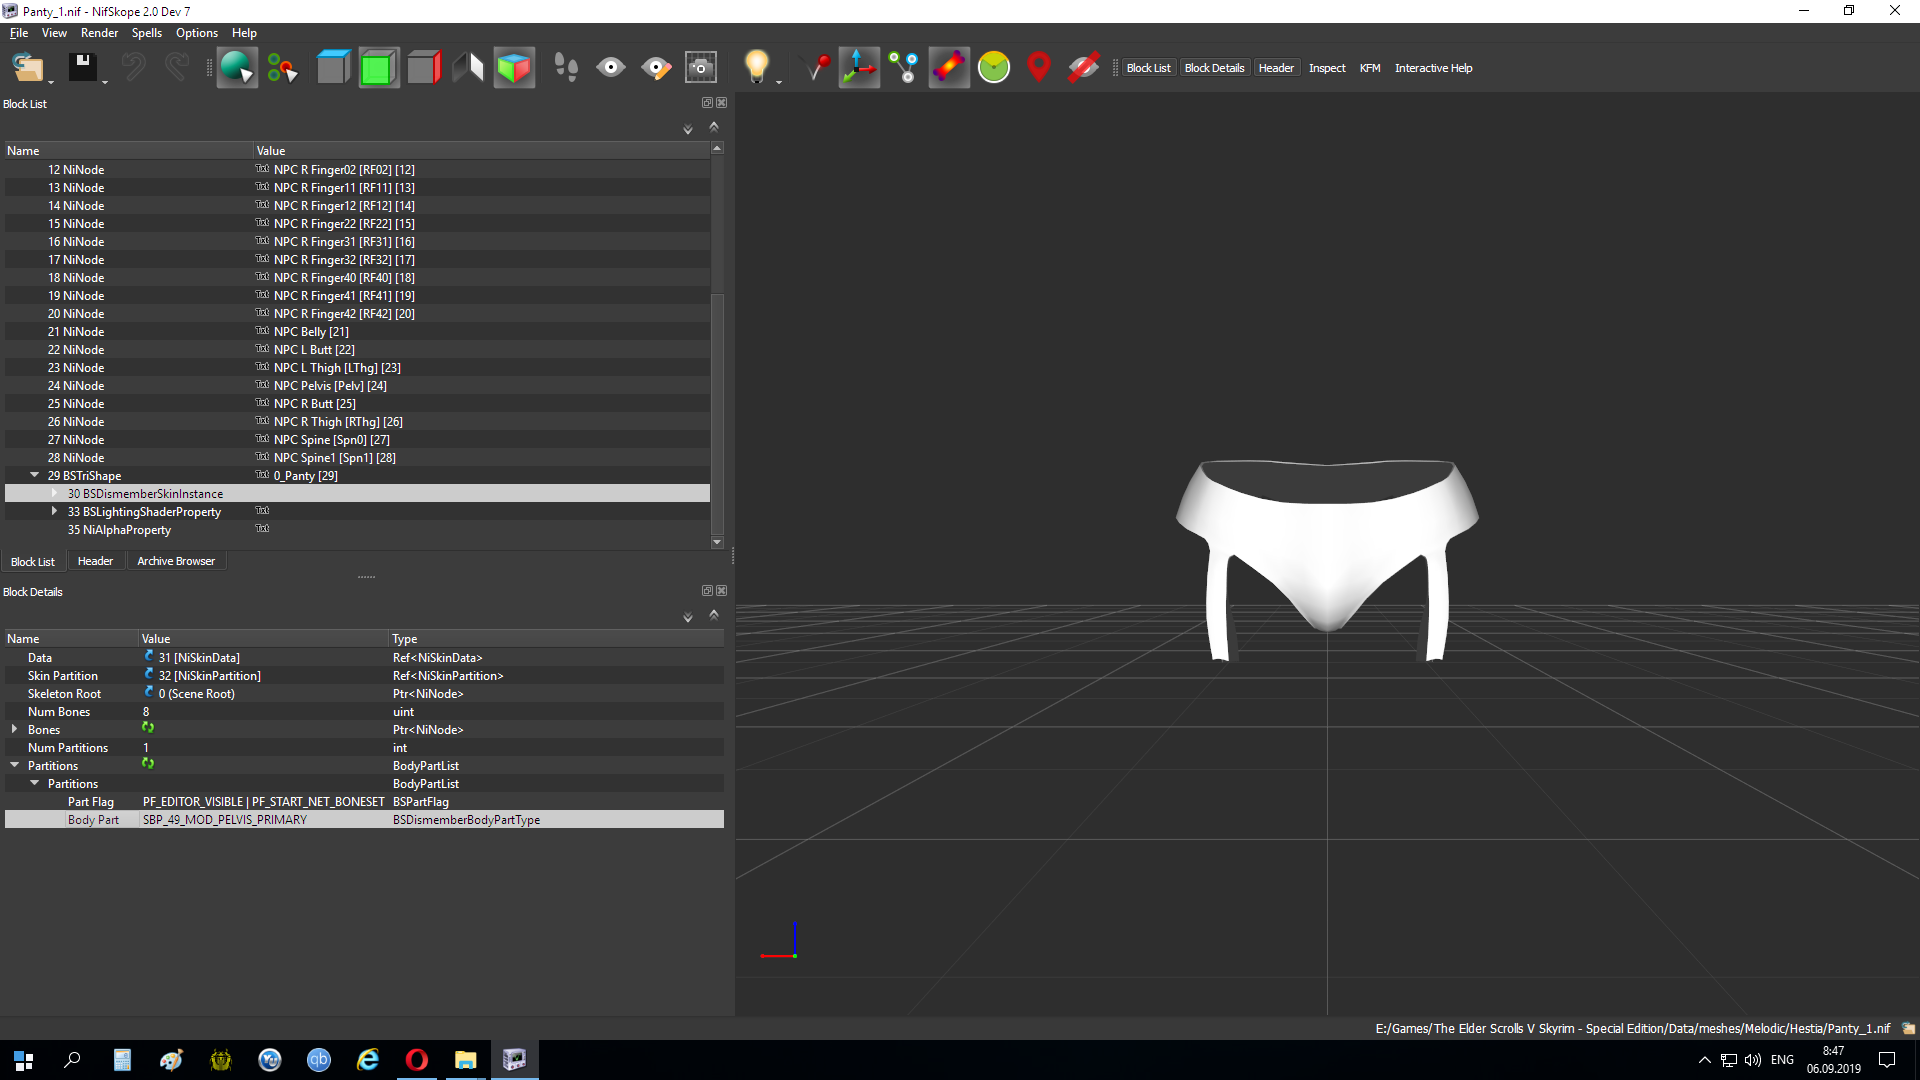Image resolution: width=1920 pixels, height=1080 pixels.
Task: Click the Save floppy disk icon
Action: pyautogui.click(x=82, y=68)
